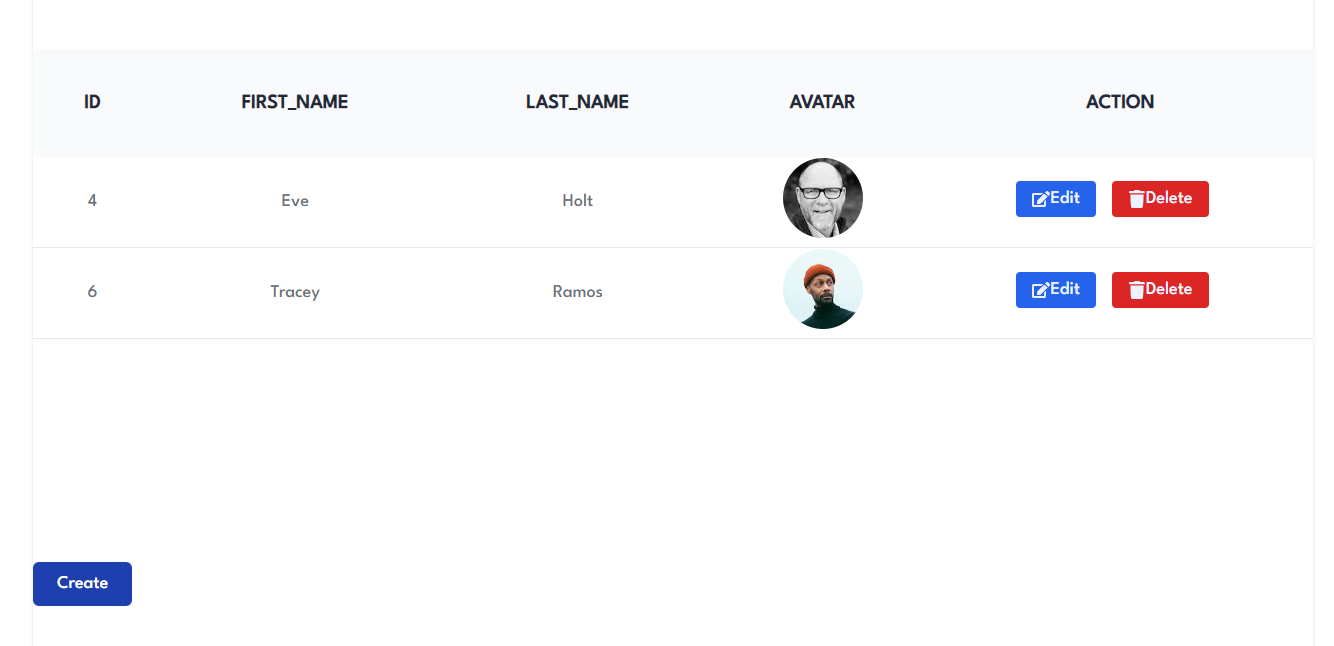Click the AVATAR column header
Screen dimensions: 1334x646
[821, 101]
